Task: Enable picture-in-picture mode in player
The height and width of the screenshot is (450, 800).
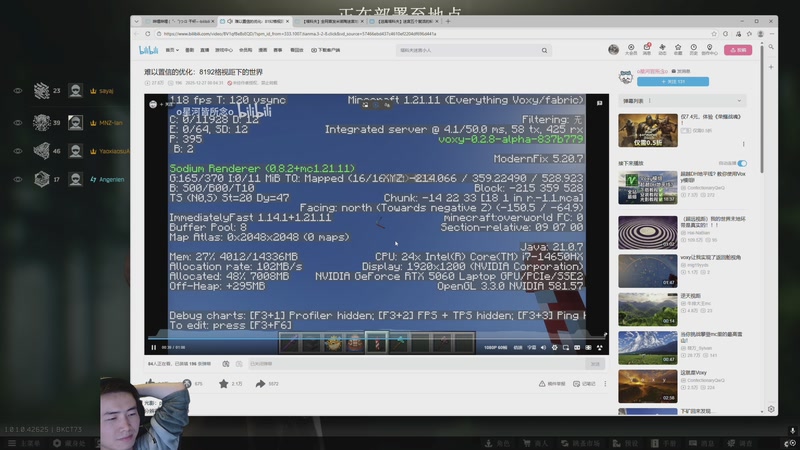Action: pyautogui.click(x=566, y=347)
